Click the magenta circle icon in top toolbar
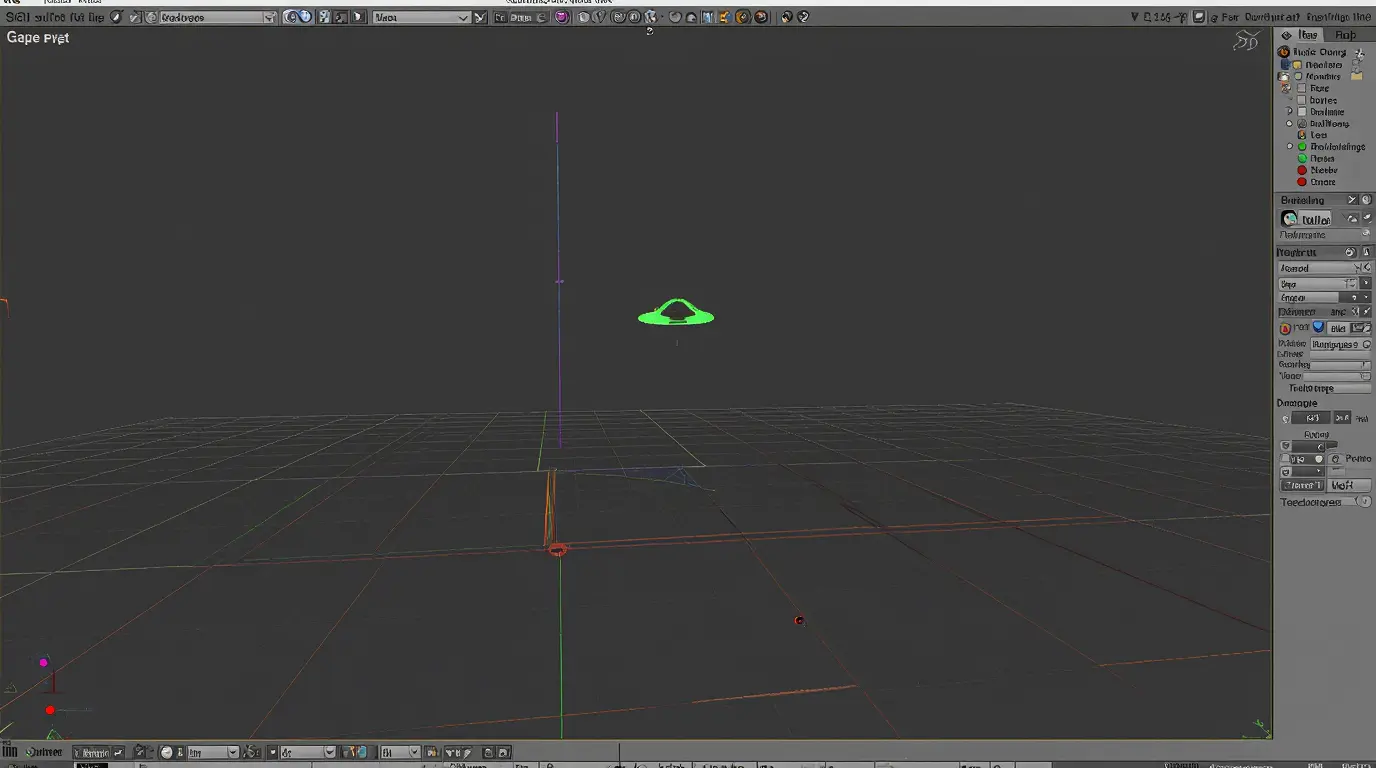 point(561,17)
